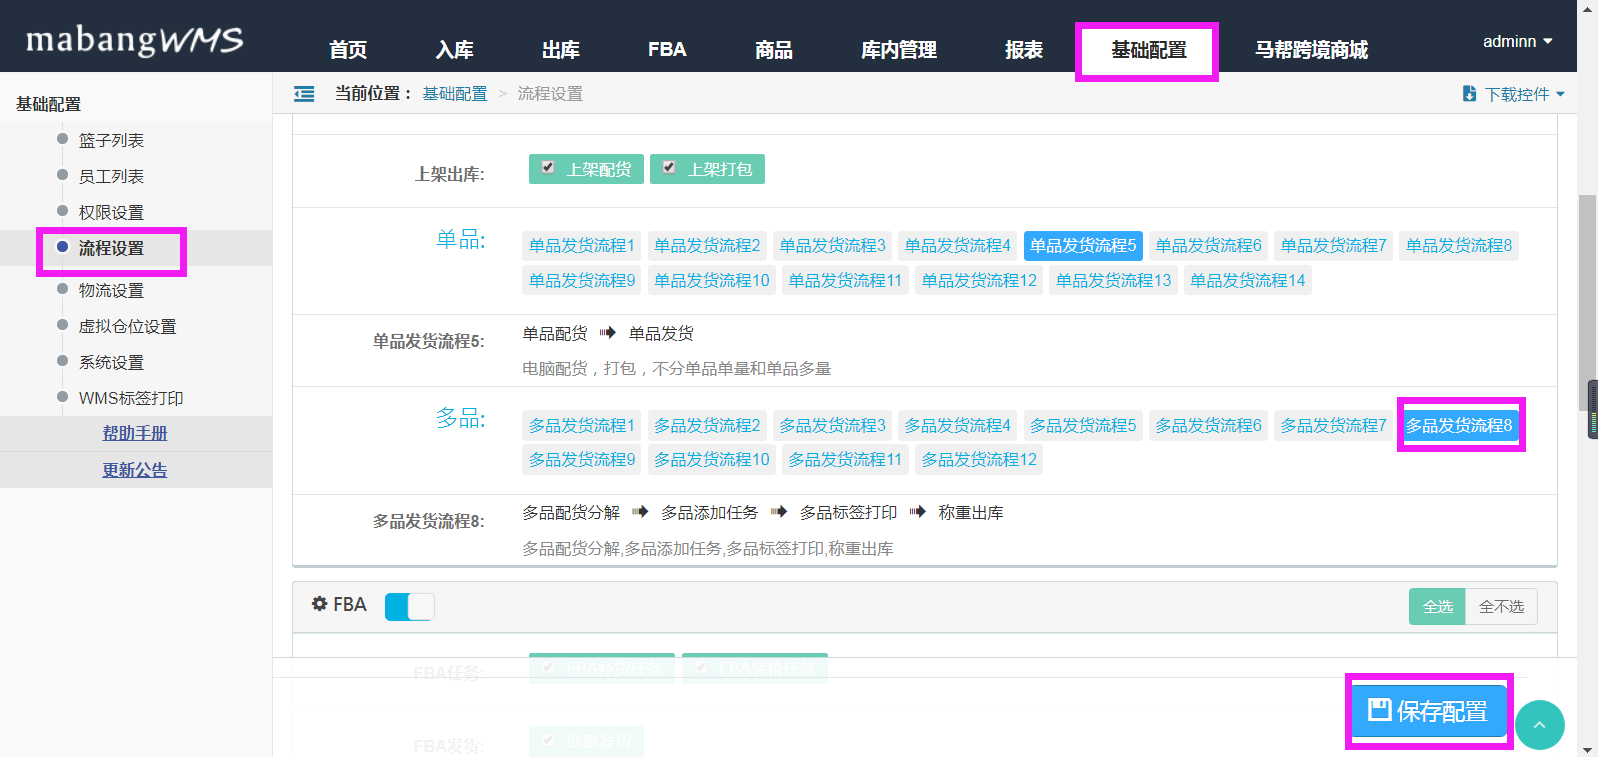The height and width of the screenshot is (757, 1598).
Task: Choose 多品发货流程7
Action: [x=1333, y=426]
